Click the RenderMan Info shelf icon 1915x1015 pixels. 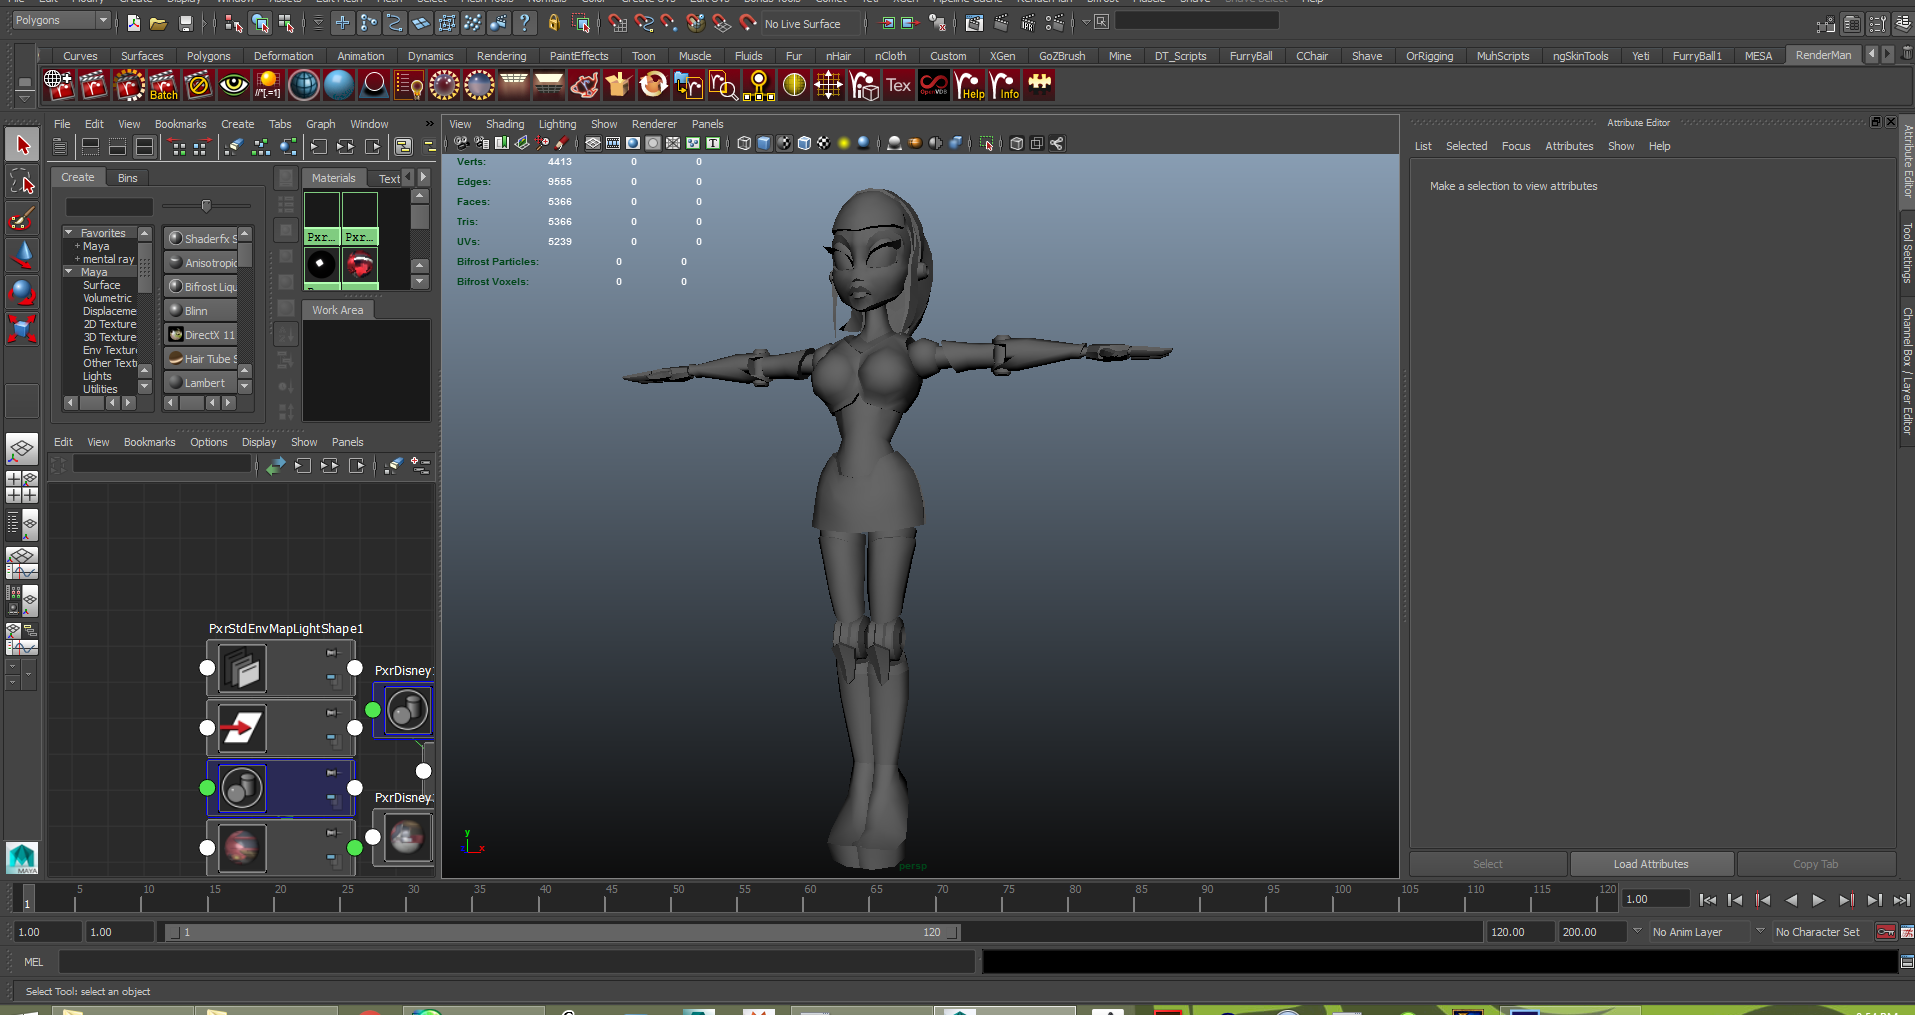[1004, 86]
